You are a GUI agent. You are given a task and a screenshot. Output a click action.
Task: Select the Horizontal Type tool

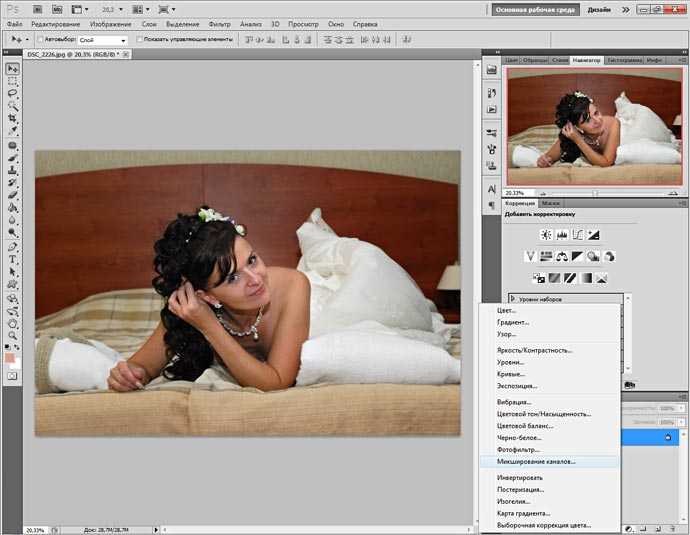[x=12, y=260]
